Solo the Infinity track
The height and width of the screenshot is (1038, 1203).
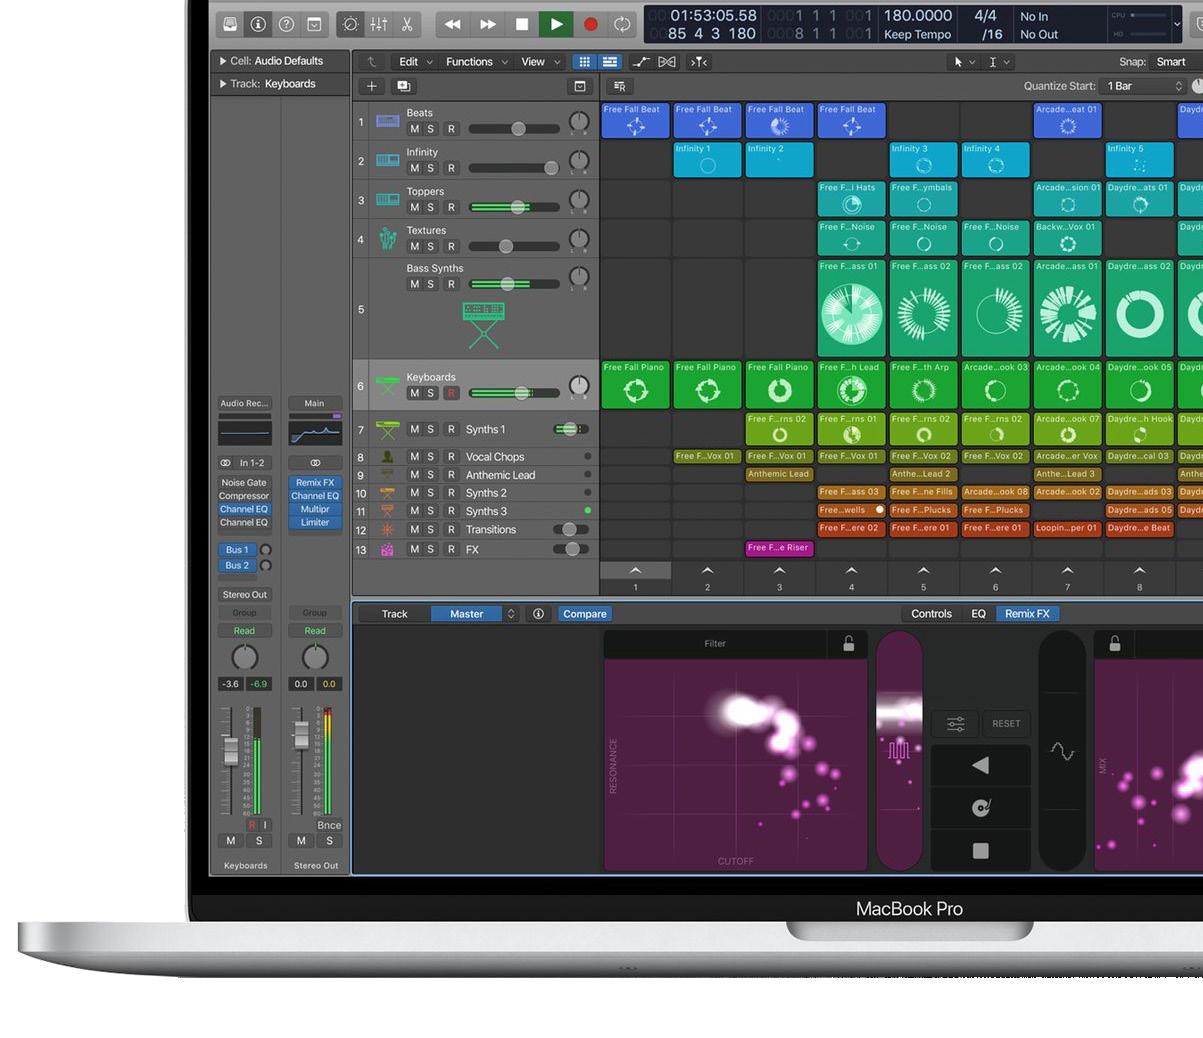point(431,168)
